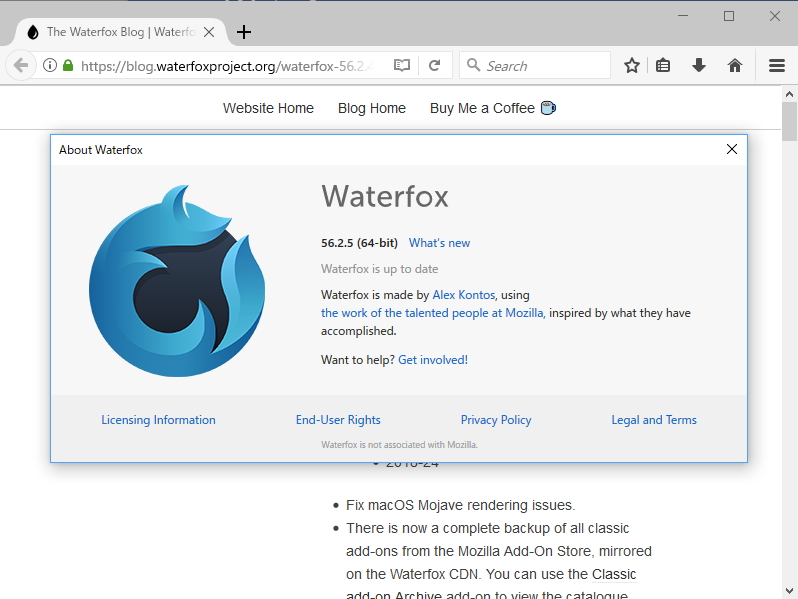Open the Downloads arrow icon

(x=699, y=65)
